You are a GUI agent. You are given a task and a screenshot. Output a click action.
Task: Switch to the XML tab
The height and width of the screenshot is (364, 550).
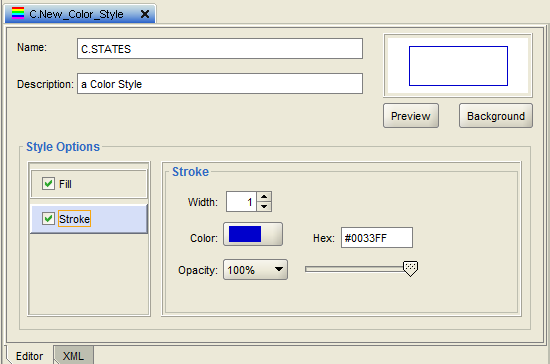coord(73,356)
